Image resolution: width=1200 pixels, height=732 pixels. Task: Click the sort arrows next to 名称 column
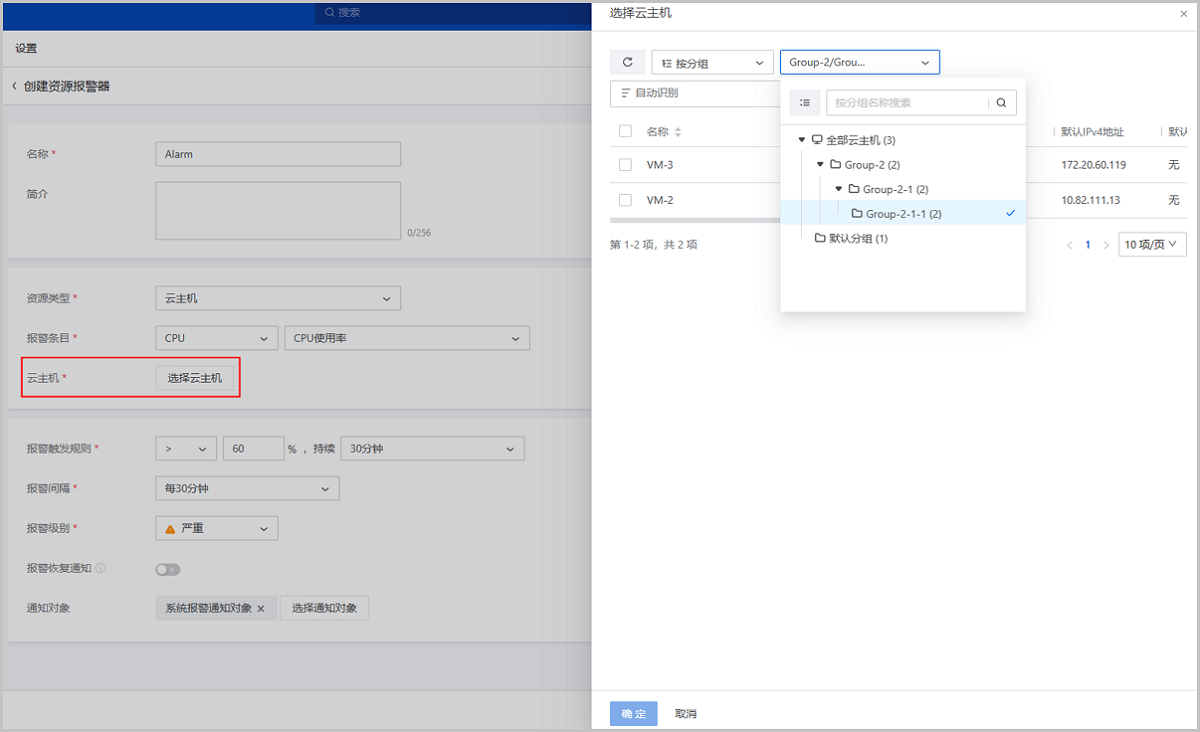tap(678, 132)
